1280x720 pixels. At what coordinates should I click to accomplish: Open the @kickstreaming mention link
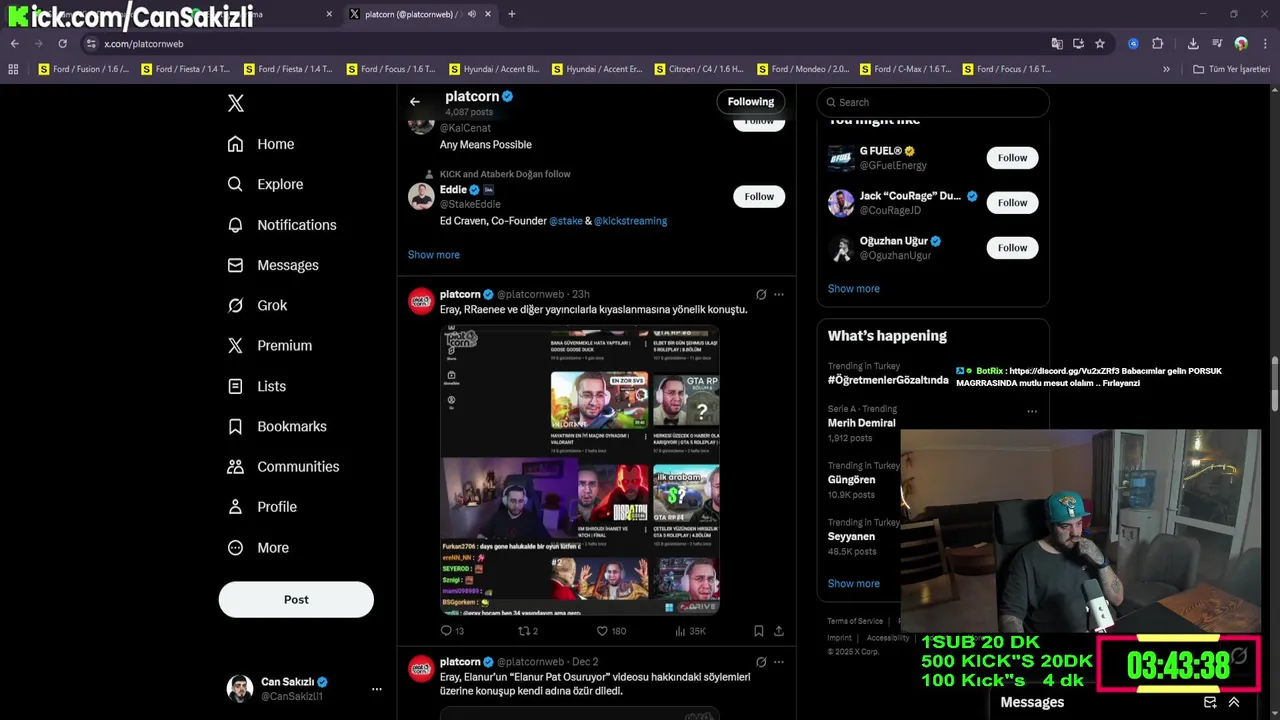pos(630,221)
